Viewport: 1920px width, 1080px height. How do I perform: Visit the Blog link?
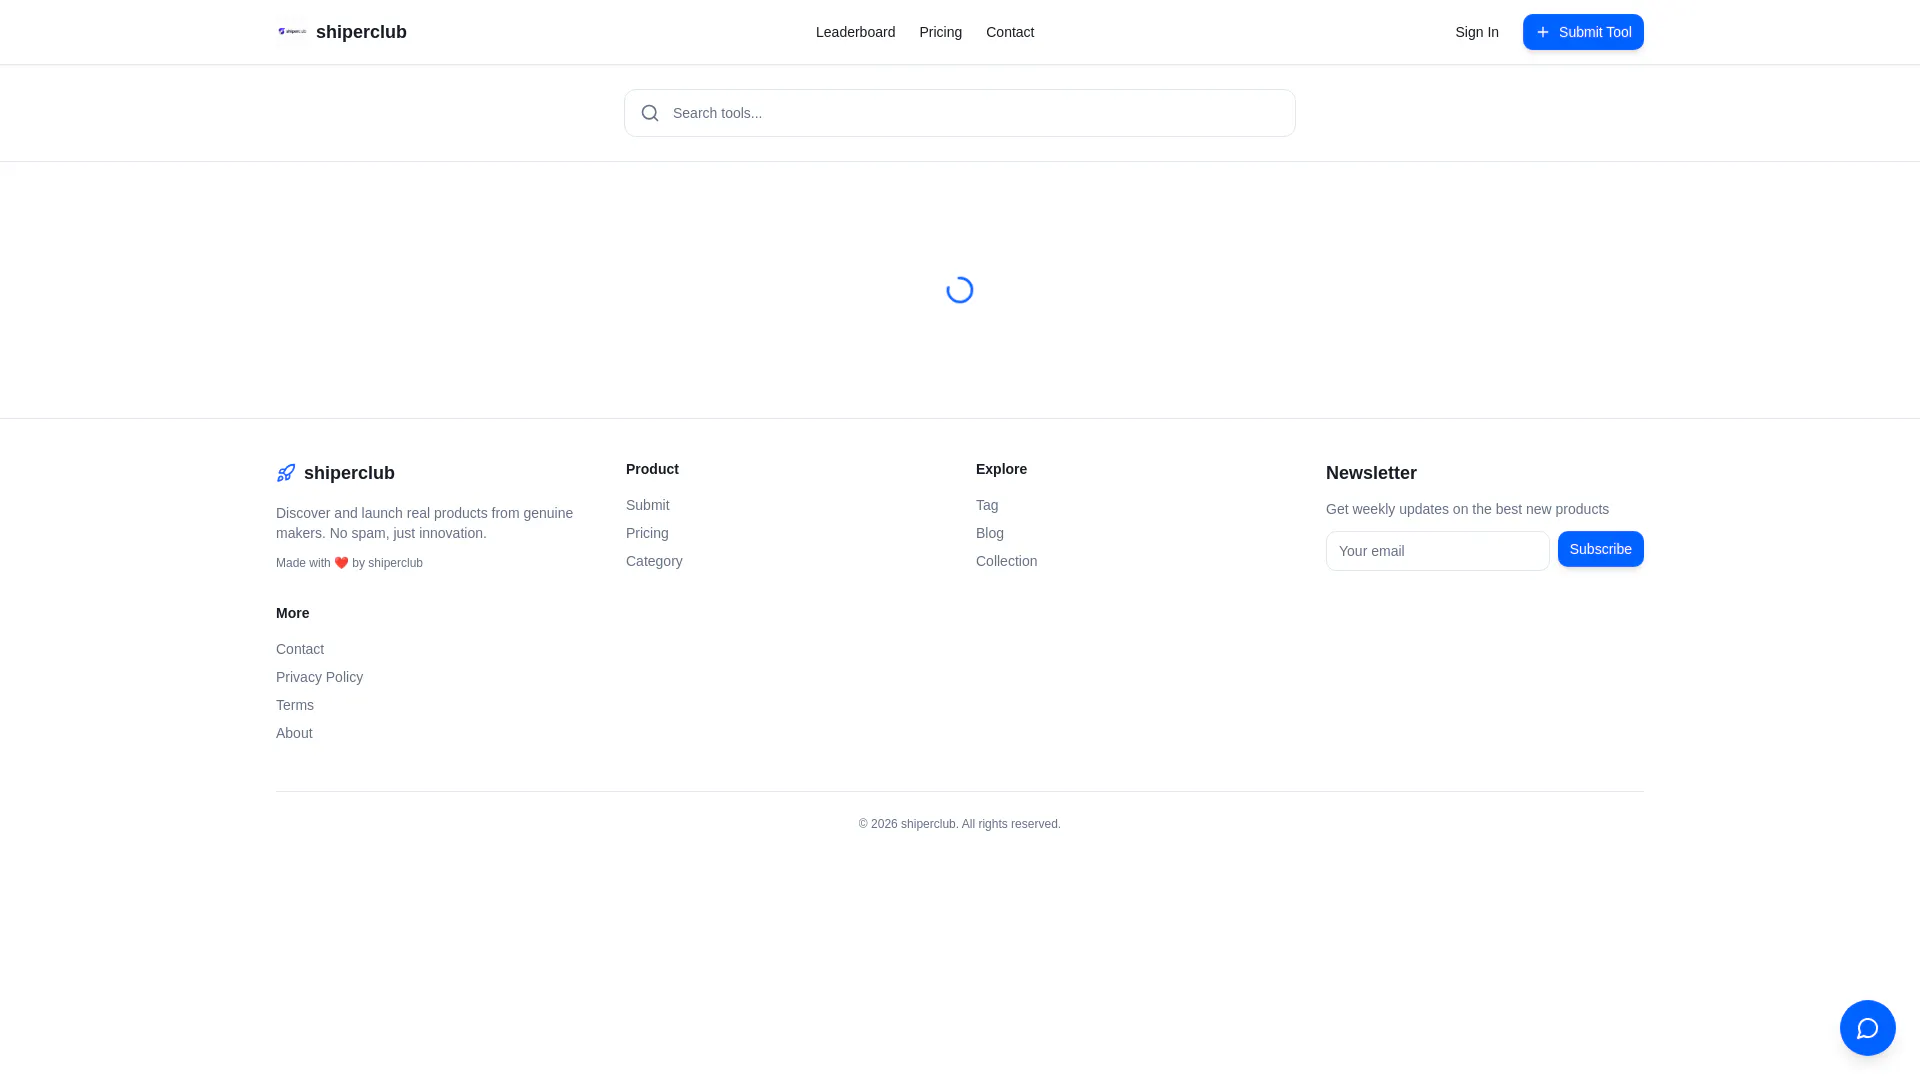(990, 533)
